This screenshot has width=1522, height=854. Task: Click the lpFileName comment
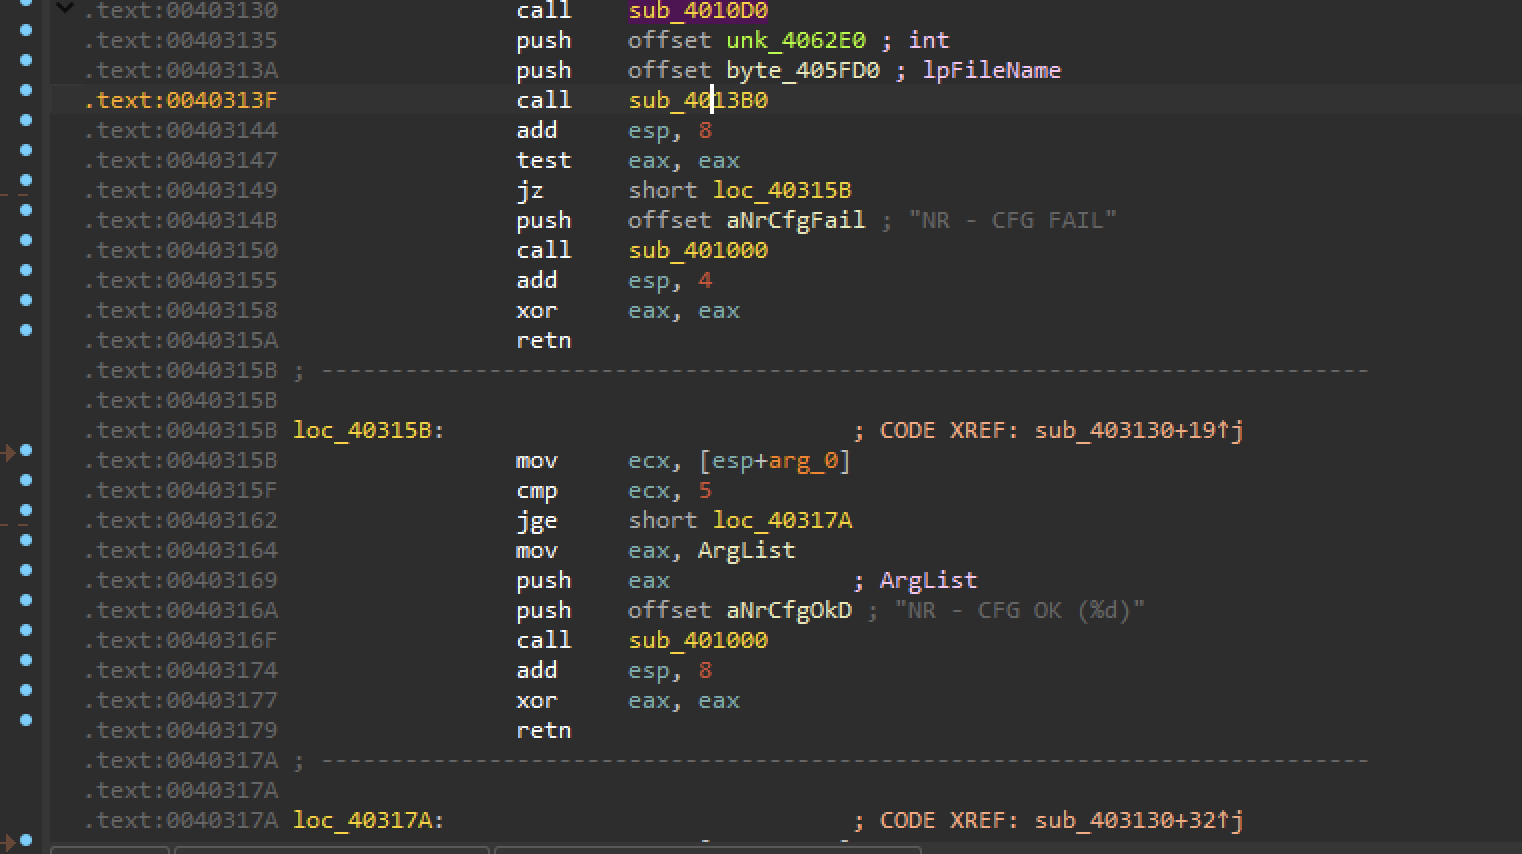992,70
